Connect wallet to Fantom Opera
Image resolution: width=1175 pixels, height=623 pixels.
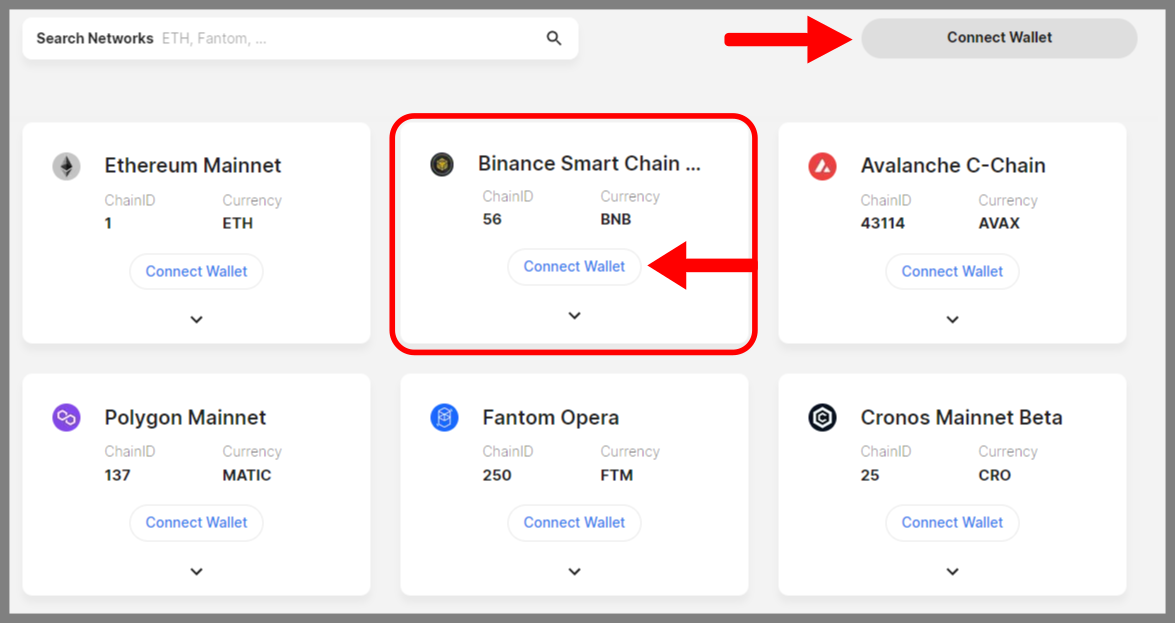coord(574,522)
